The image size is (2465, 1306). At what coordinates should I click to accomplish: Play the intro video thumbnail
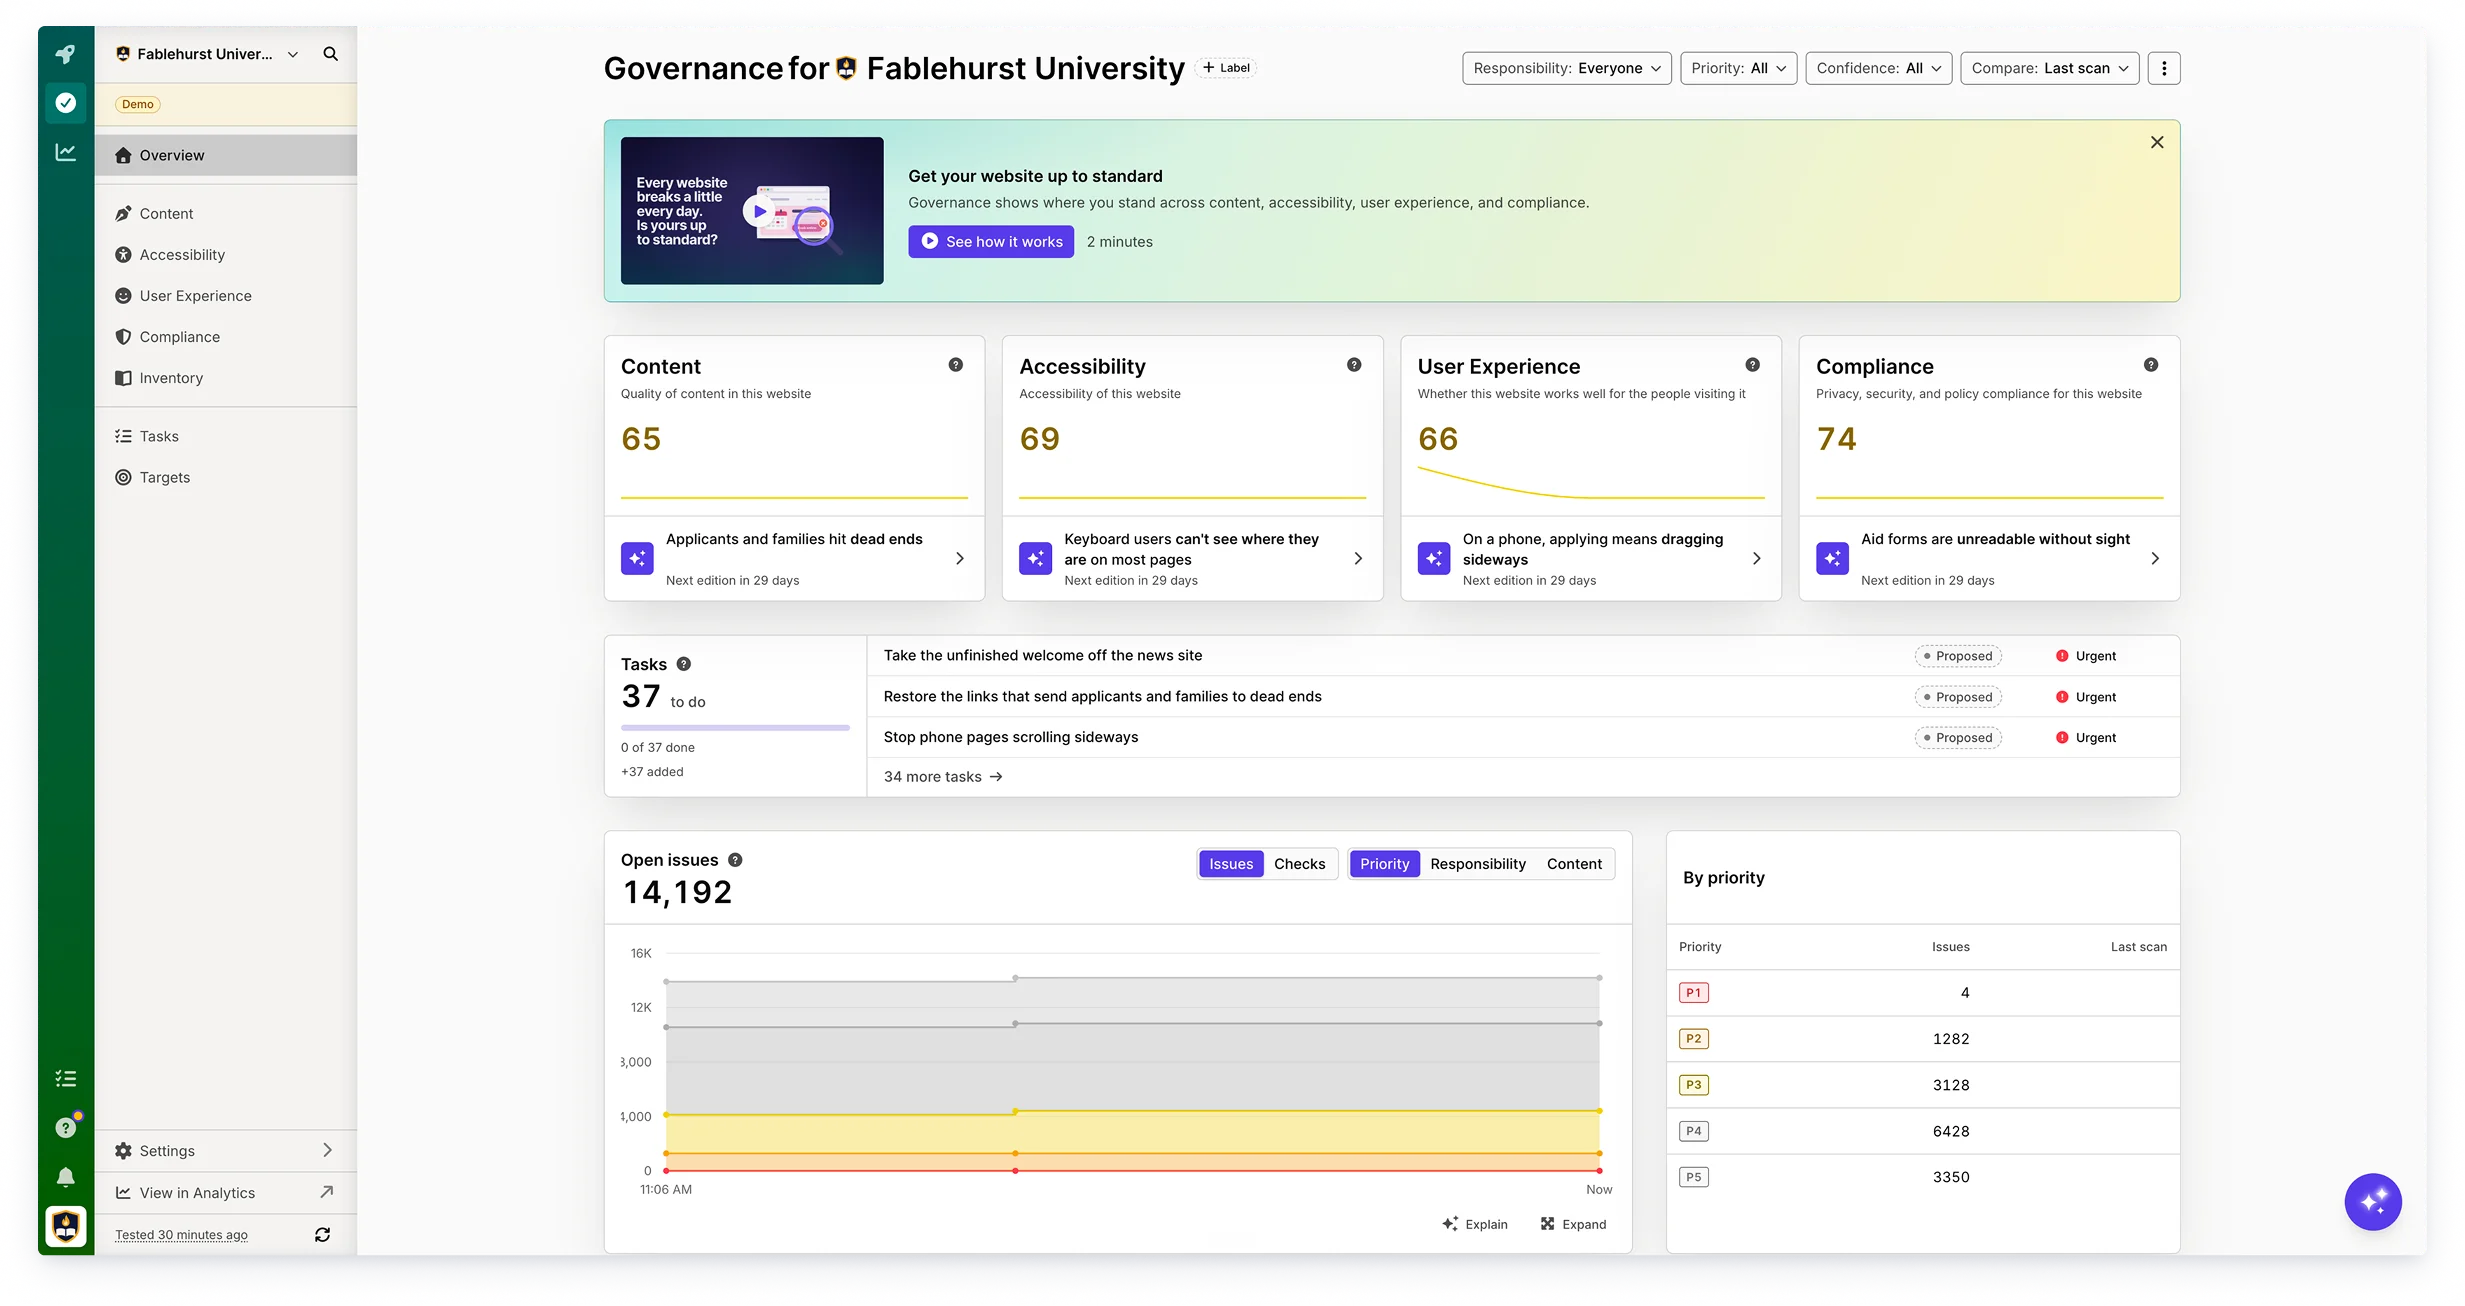click(752, 211)
